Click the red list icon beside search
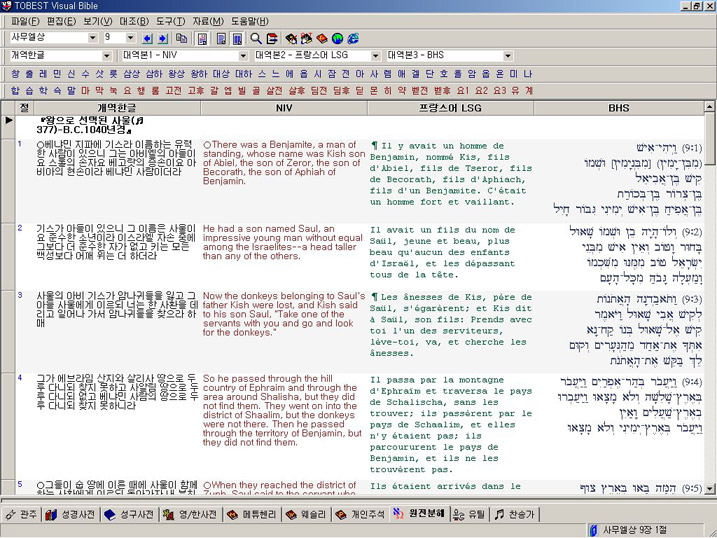This screenshot has width=717, height=538. (272, 39)
